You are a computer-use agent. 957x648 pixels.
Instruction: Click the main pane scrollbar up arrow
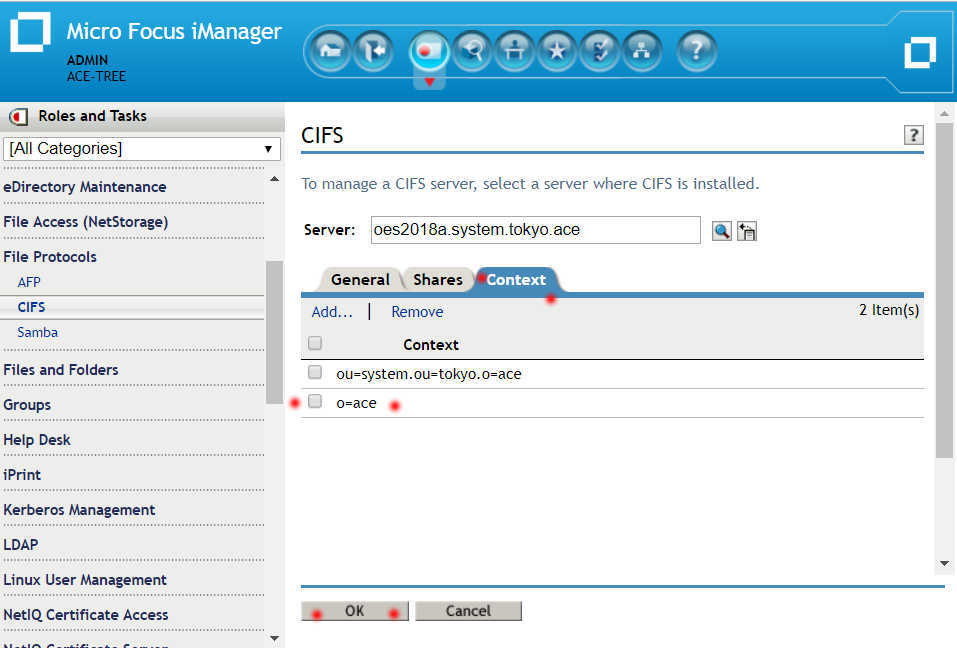pyautogui.click(x=944, y=114)
